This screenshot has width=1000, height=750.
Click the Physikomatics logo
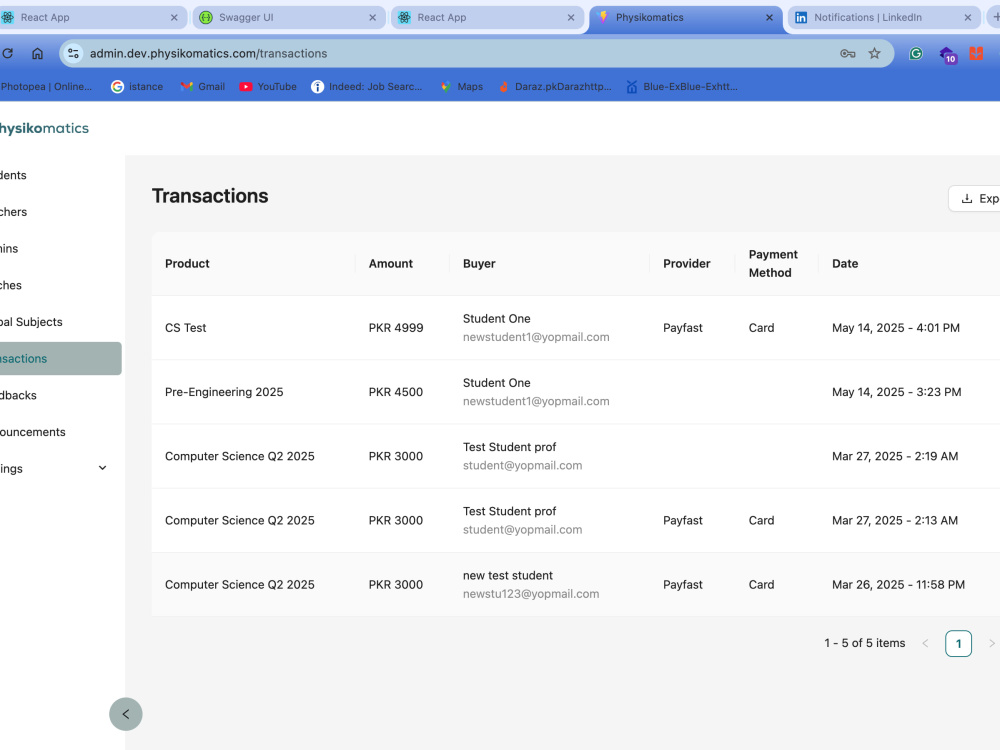[x=44, y=128]
